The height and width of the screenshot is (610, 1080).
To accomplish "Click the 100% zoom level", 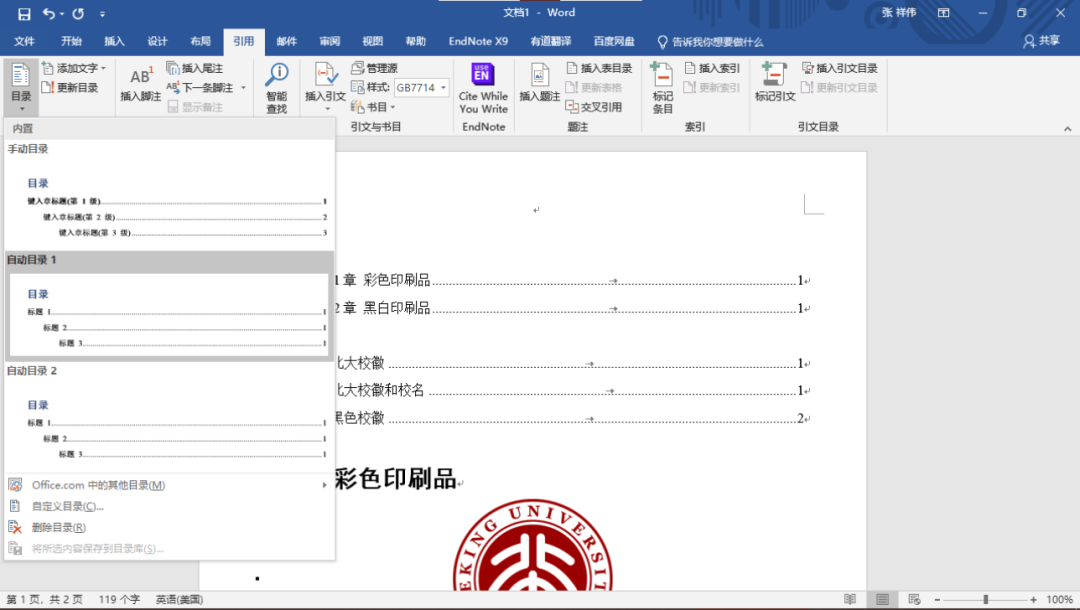I will [1059, 600].
